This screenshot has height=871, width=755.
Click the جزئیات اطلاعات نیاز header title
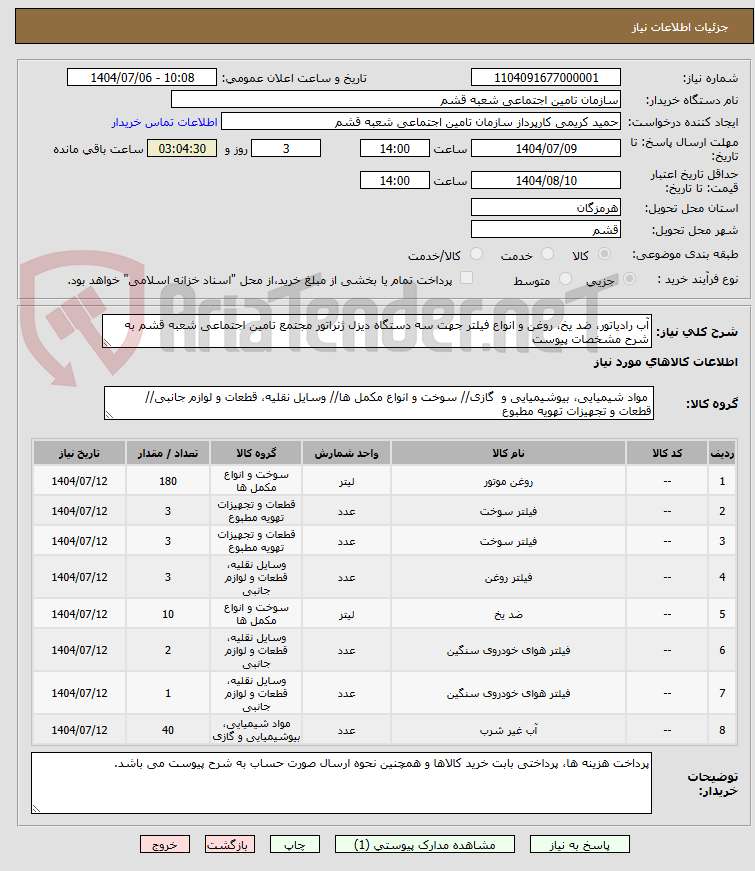(x=679, y=27)
